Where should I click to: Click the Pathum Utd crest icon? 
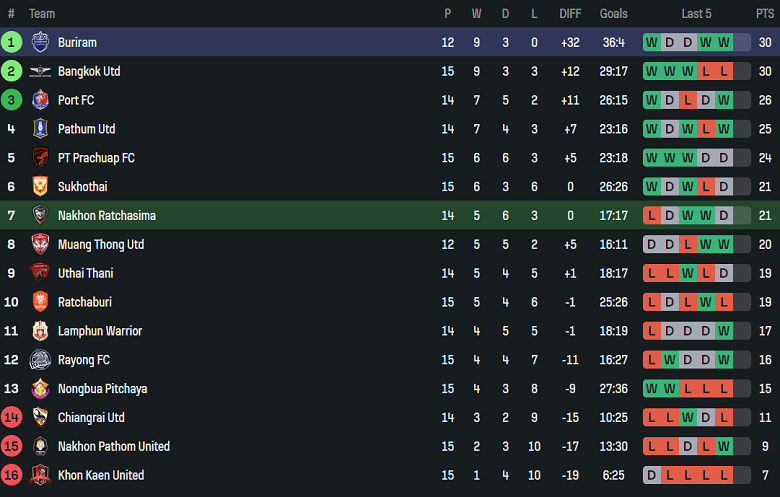(x=40, y=129)
